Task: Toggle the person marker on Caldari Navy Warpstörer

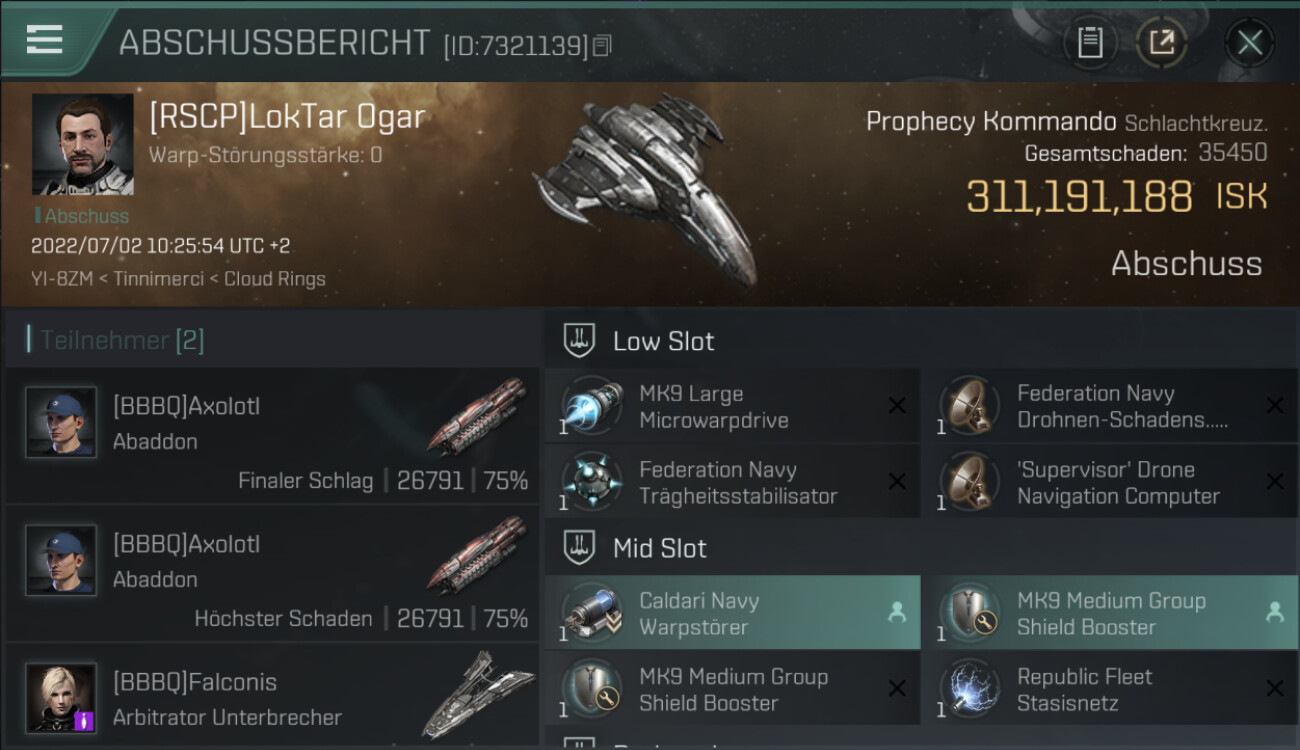Action: 897,613
